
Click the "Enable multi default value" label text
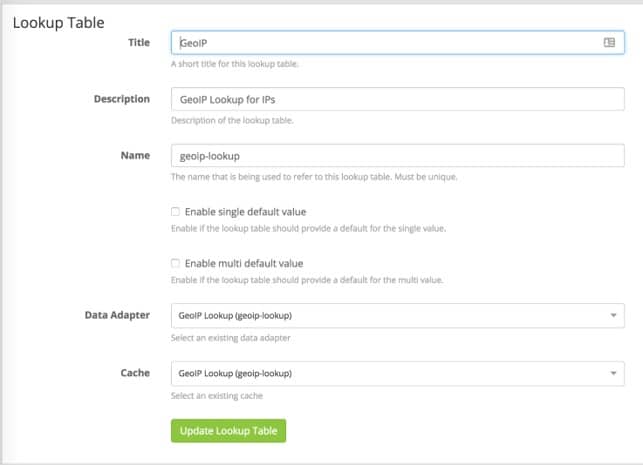(243, 263)
